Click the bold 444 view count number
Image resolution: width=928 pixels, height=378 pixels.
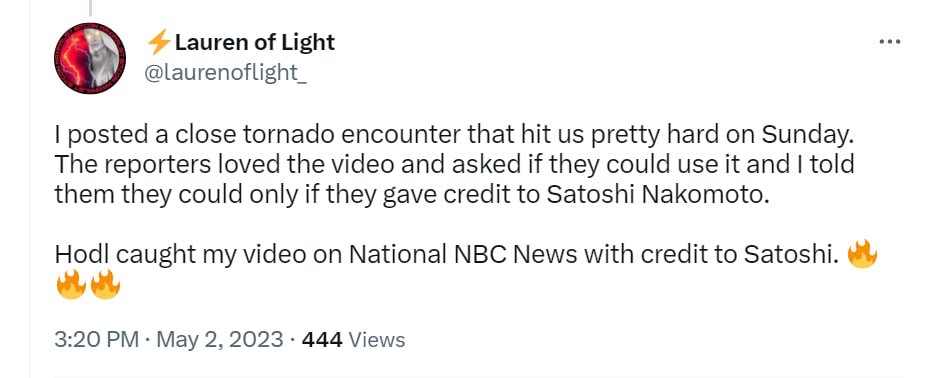pos(322,340)
